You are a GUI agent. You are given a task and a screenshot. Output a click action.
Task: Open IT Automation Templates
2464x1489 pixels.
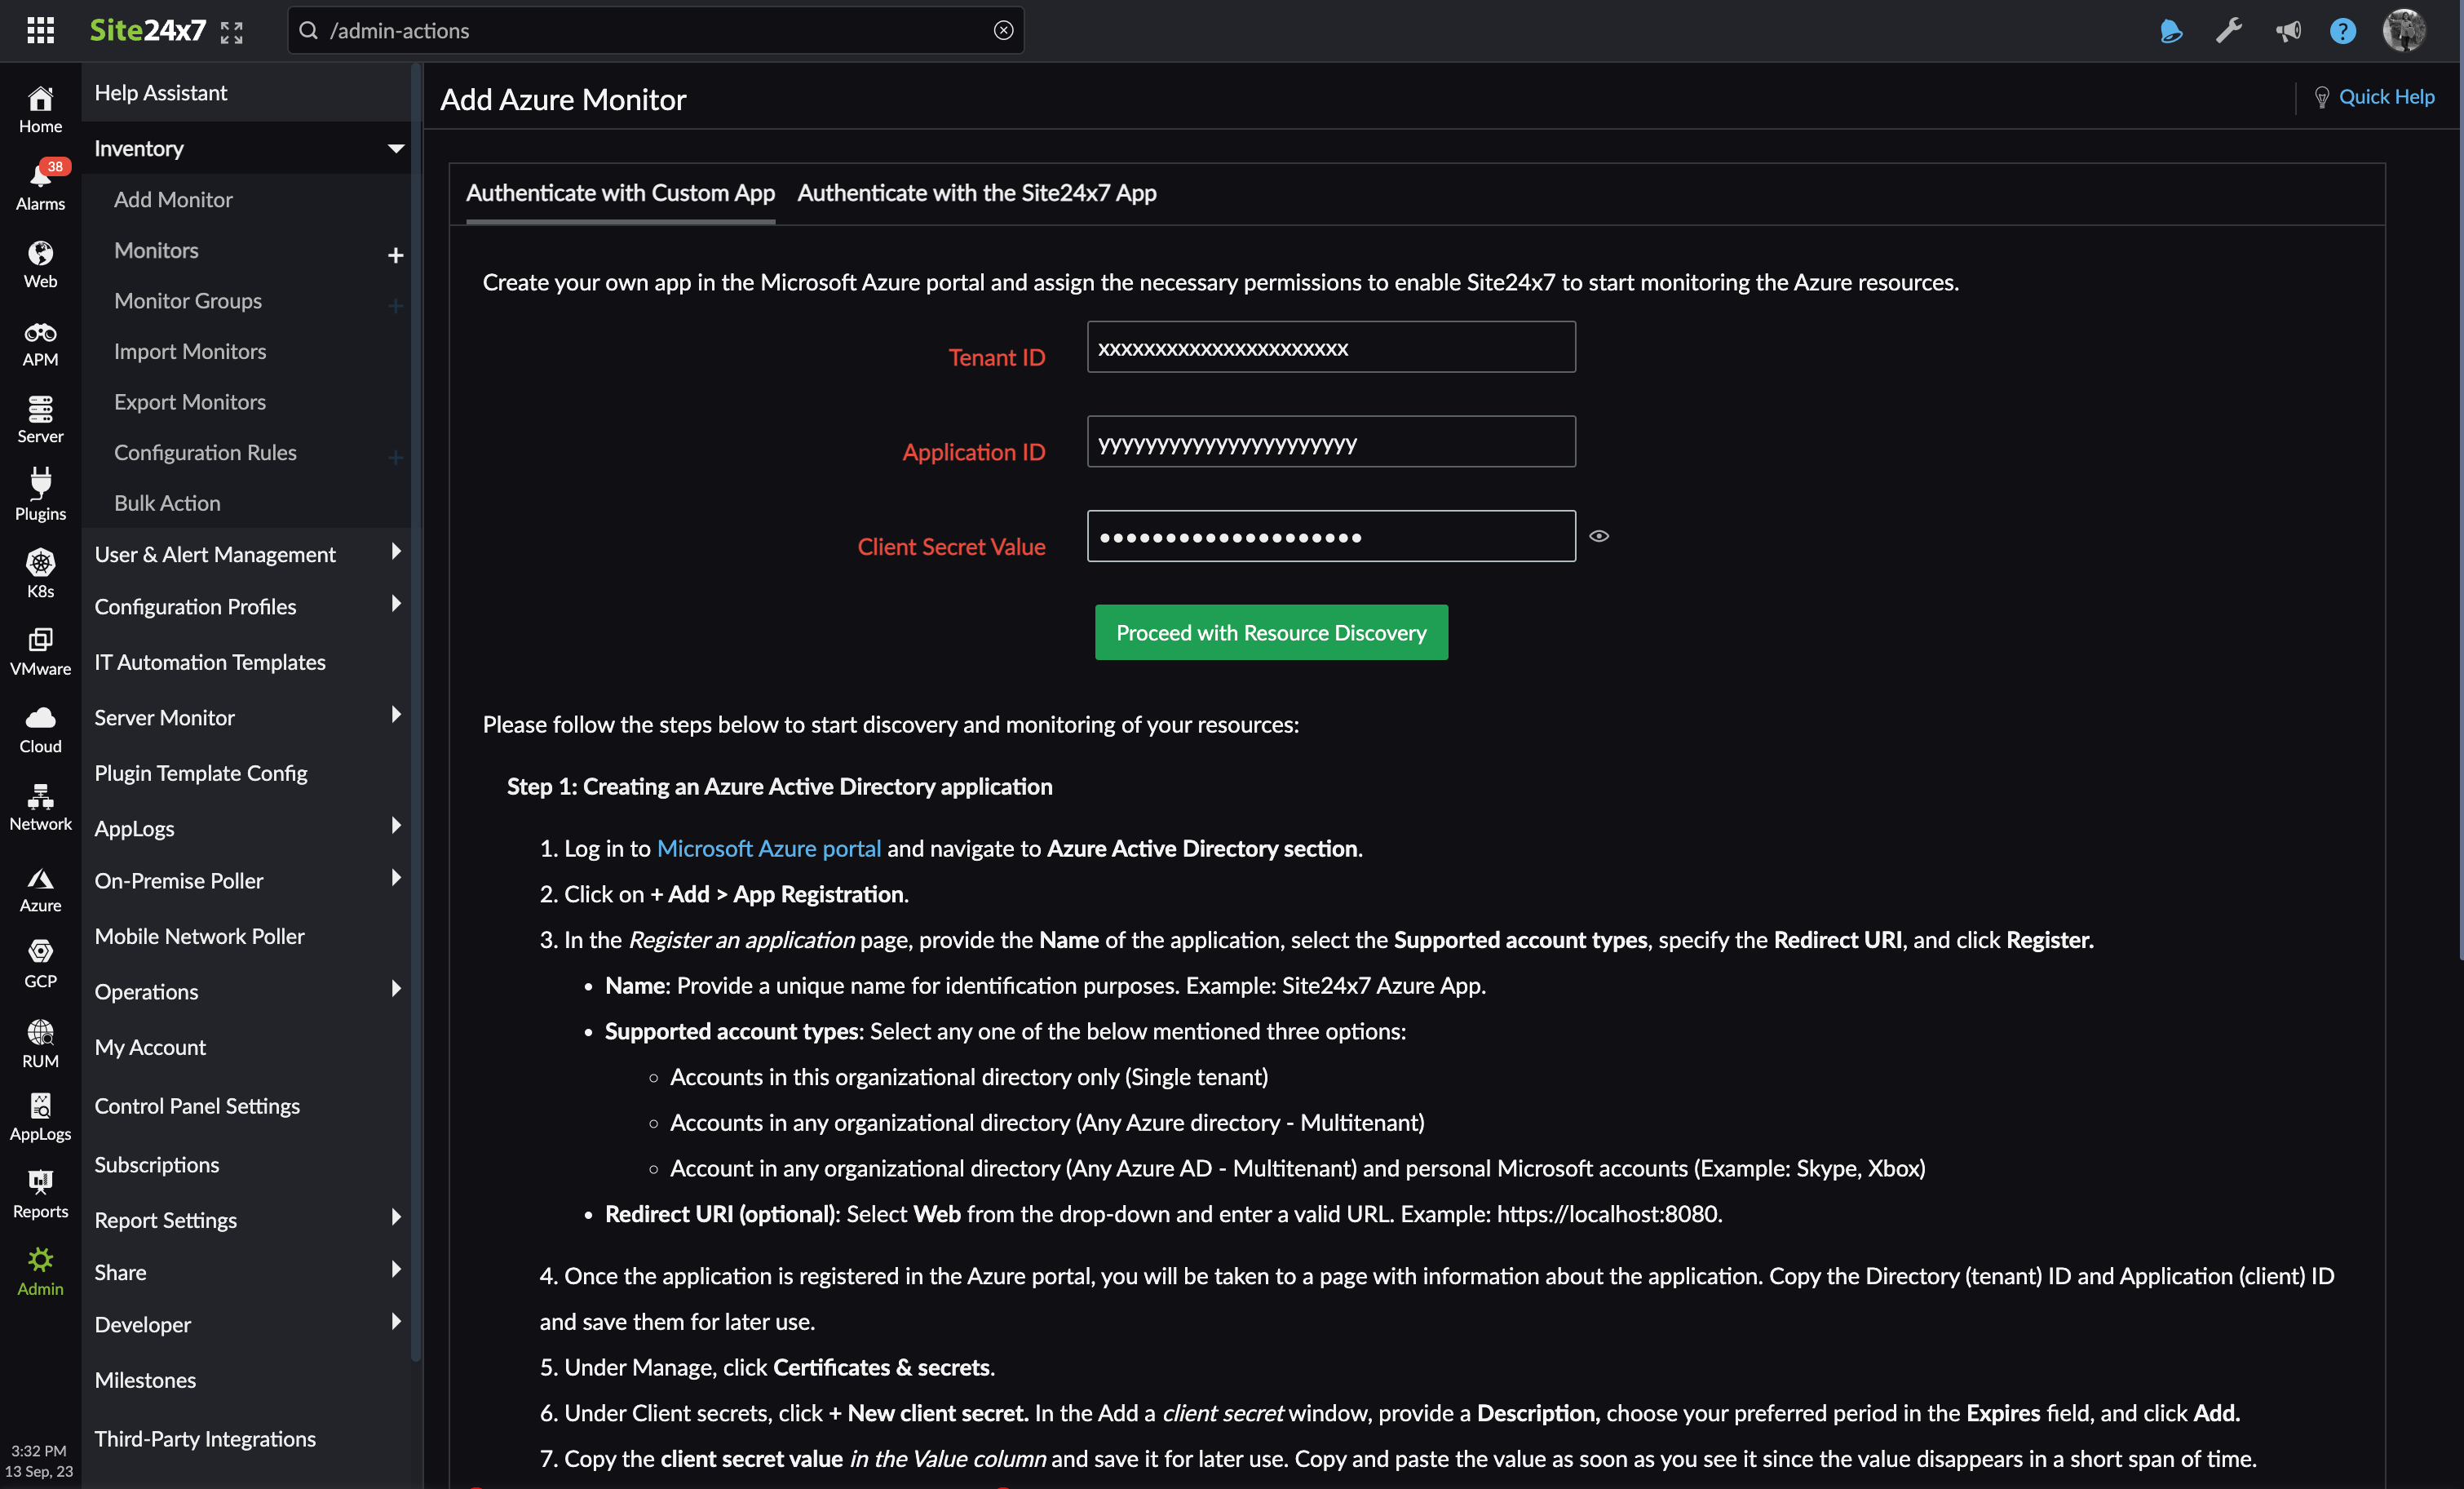pos(210,662)
